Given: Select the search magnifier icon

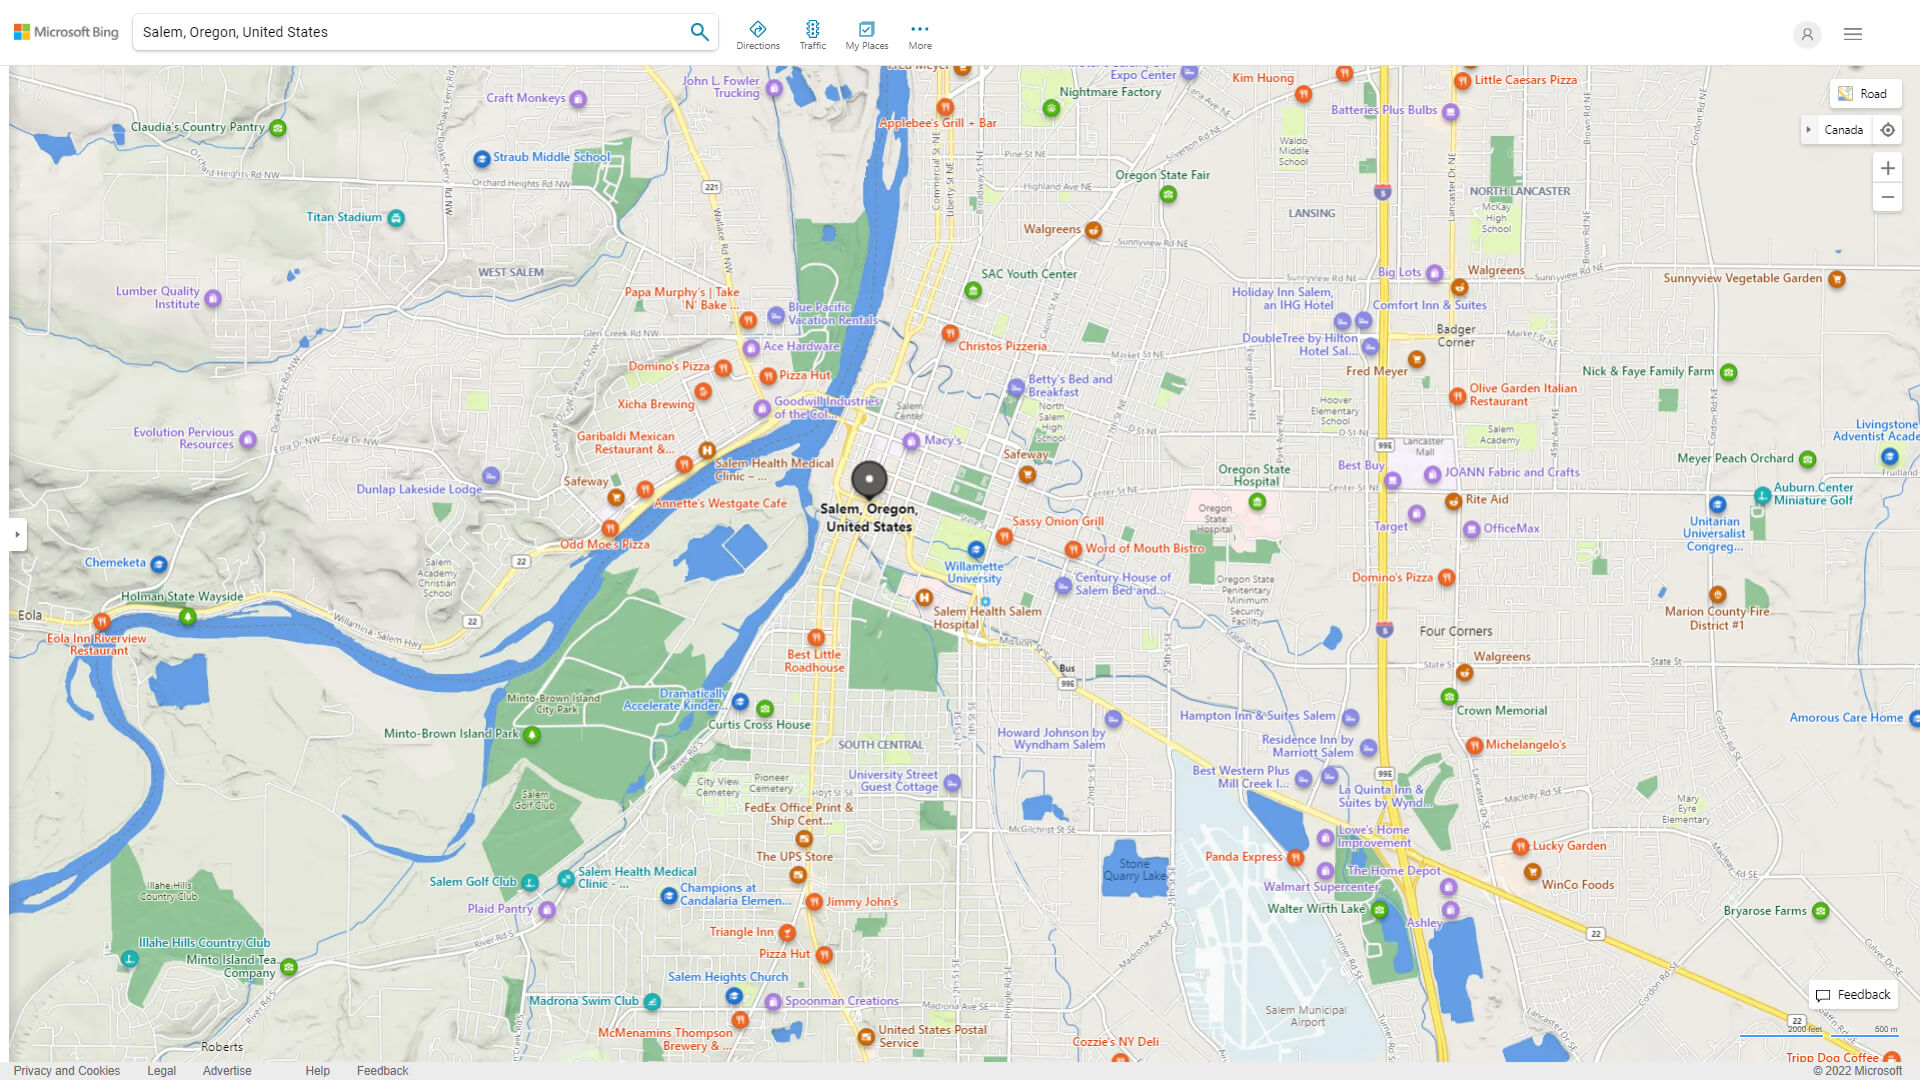Looking at the screenshot, I should click(x=699, y=31).
